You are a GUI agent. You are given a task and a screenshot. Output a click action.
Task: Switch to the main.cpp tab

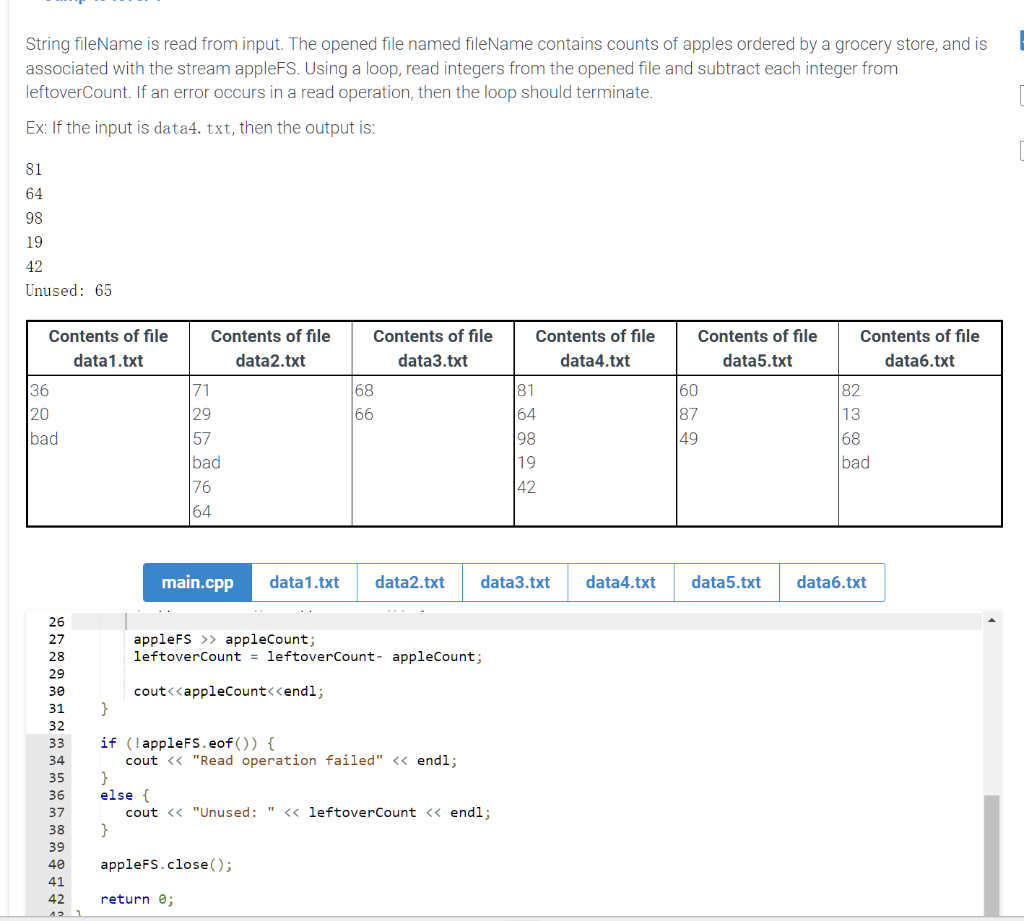pos(197,582)
